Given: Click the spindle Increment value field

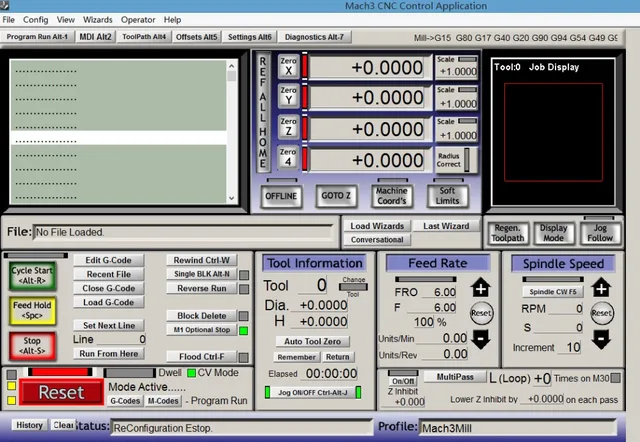Looking at the screenshot, I should [570, 348].
